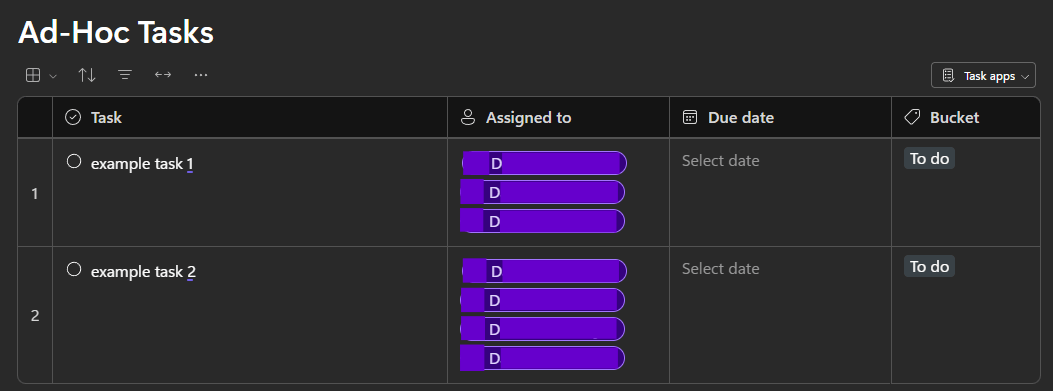Click the Due date column header
Screen dimensions: 1053x391
click(780, 118)
